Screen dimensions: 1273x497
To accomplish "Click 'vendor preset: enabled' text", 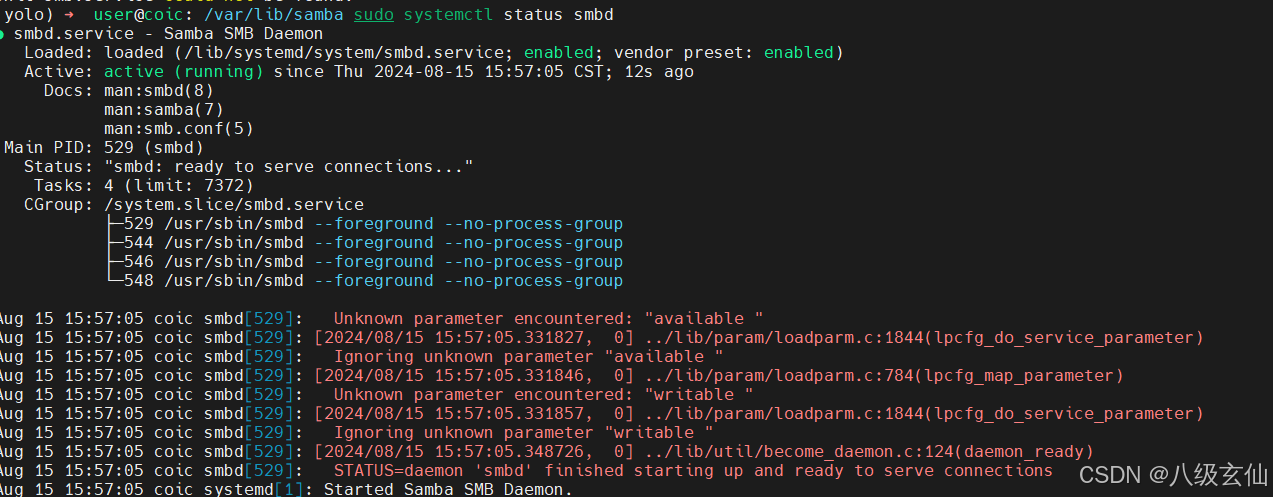I will (723, 53).
